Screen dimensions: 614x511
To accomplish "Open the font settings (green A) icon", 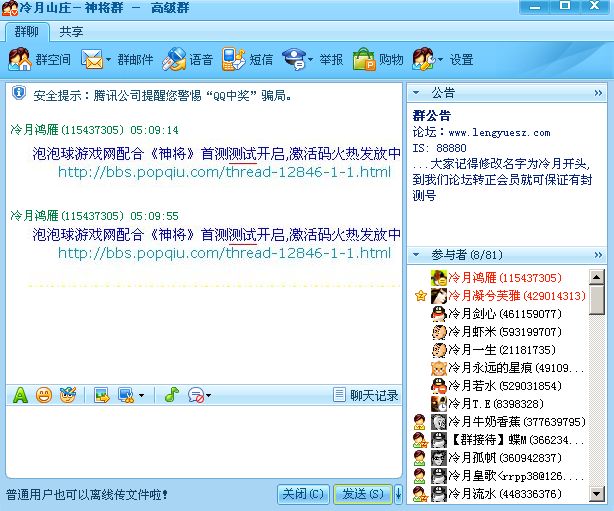I will pyautogui.click(x=20, y=395).
